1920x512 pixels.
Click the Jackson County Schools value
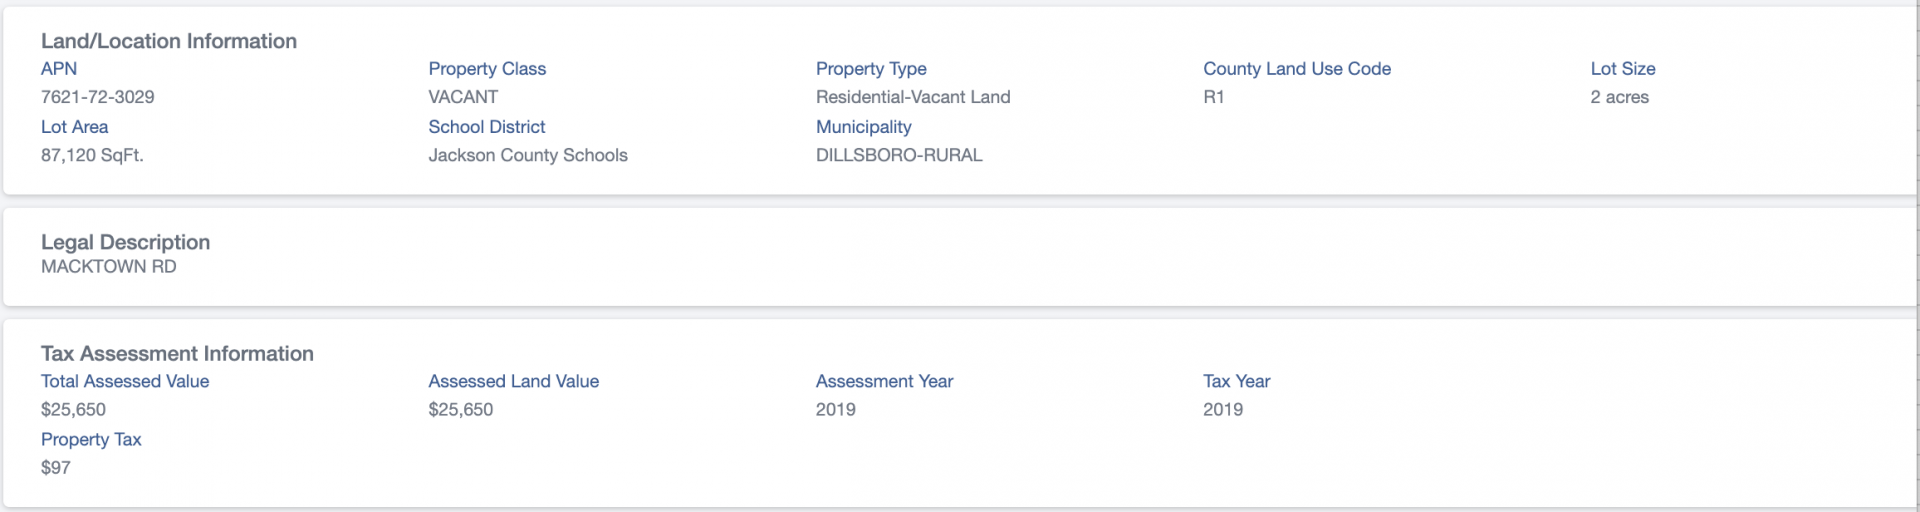[x=528, y=155]
